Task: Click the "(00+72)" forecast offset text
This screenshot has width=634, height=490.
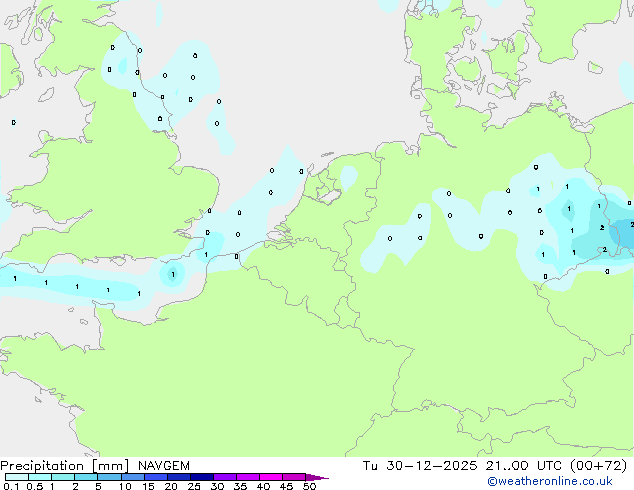Action: (x=598, y=466)
